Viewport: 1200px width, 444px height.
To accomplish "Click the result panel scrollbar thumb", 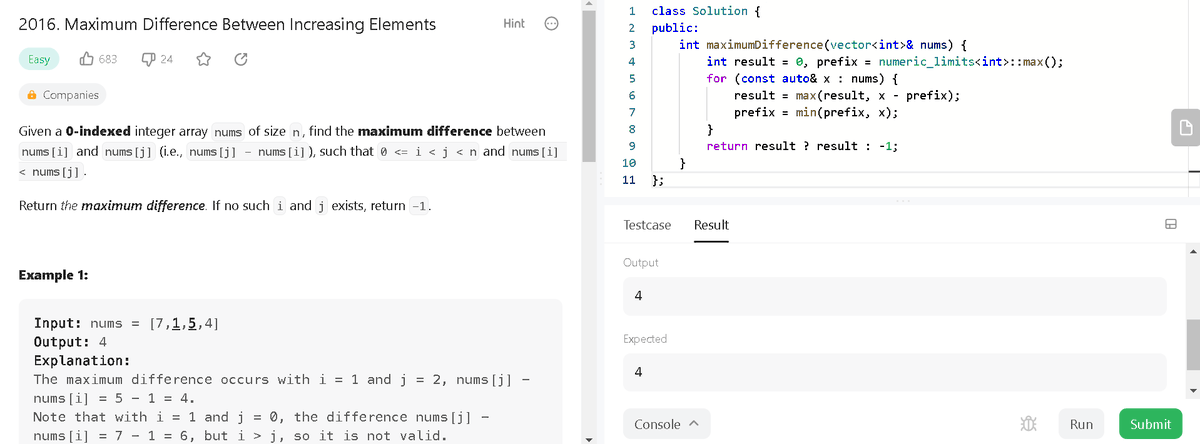I will (1192, 347).
